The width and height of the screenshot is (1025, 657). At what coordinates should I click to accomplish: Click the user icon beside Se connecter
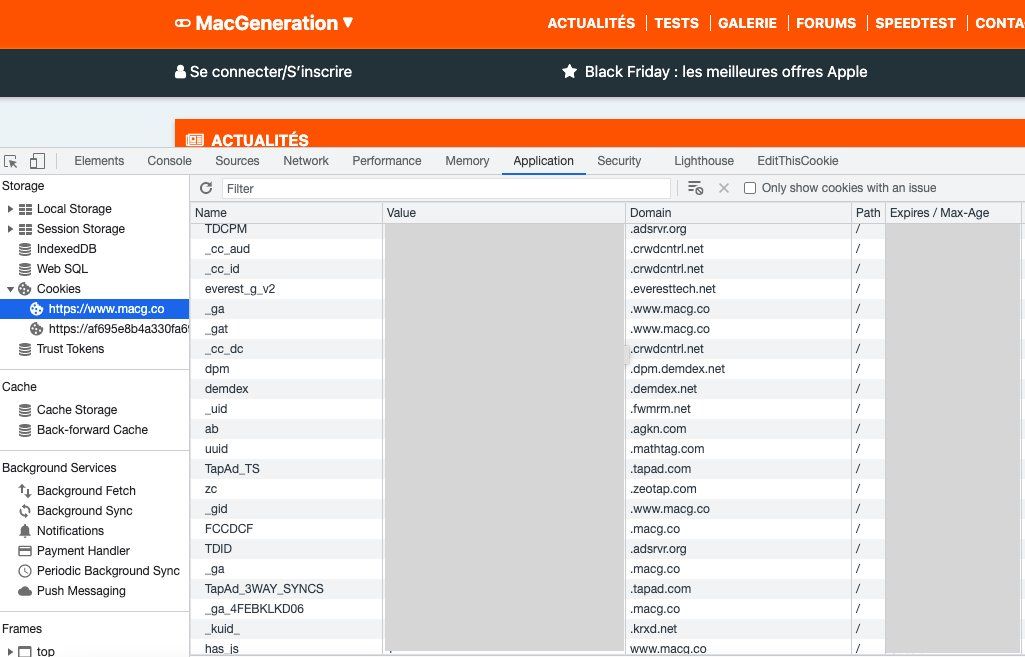click(180, 71)
